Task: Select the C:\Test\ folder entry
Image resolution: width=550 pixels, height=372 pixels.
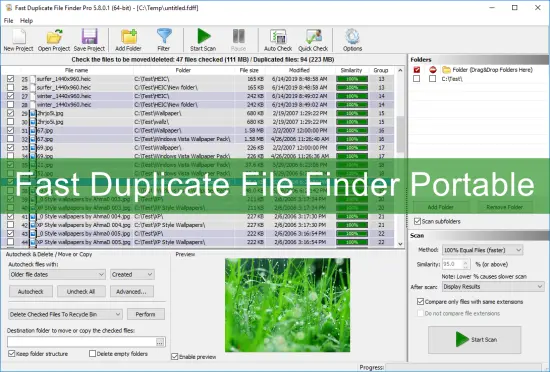Action: click(x=452, y=79)
